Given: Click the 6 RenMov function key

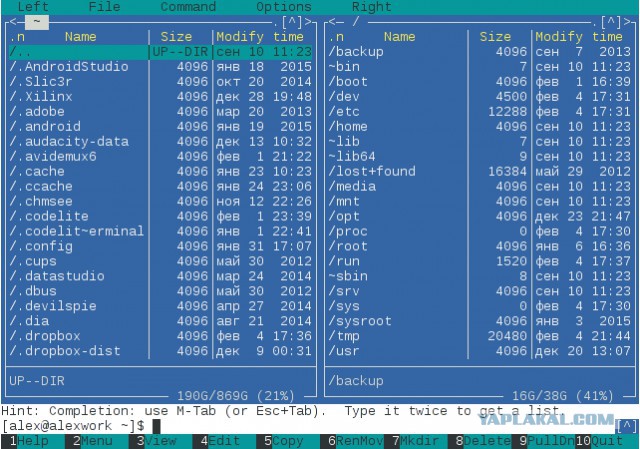Looking at the screenshot, I should (x=356, y=441).
